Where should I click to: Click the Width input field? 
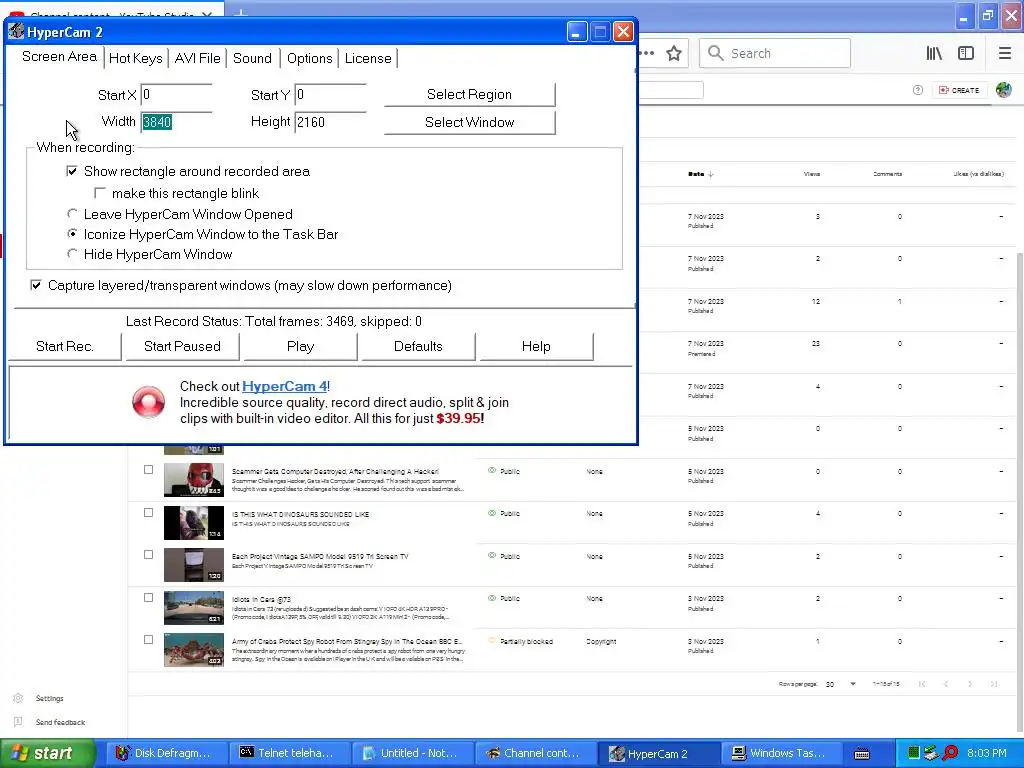coord(176,122)
